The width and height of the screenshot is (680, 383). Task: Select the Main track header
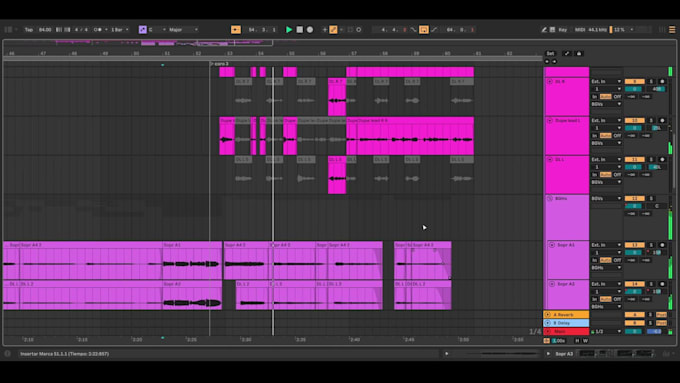(566, 331)
